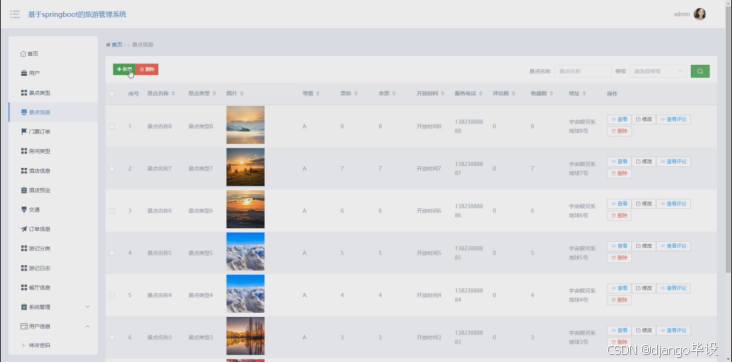Click 查看 button in row 景点名称7

click(619, 161)
